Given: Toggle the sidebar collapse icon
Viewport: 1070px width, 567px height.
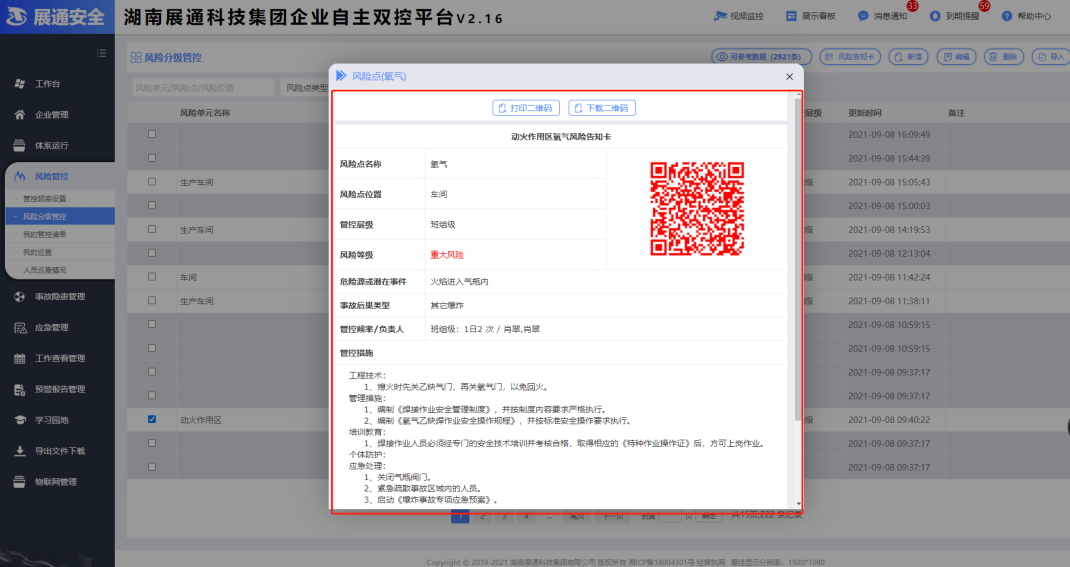Looking at the screenshot, I should pos(102,53).
